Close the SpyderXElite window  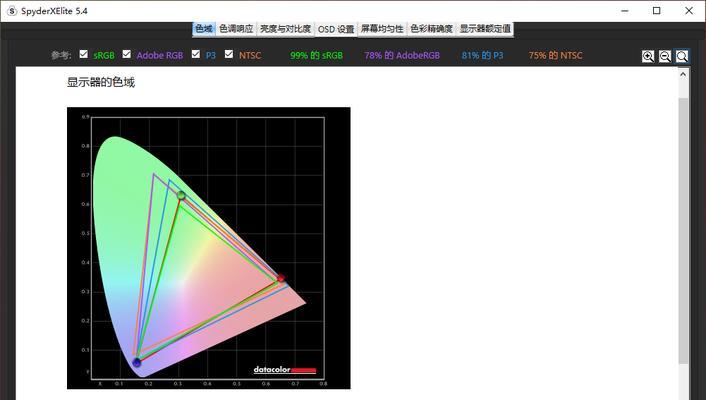point(689,11)
